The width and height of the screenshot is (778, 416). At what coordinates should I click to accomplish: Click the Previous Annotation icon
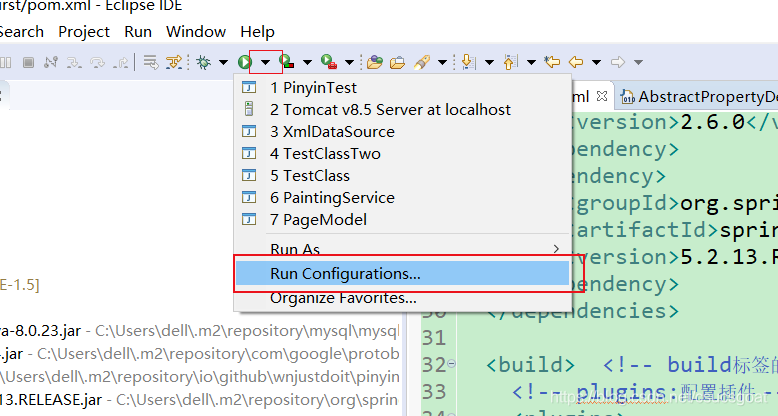(x=511, y=62)
